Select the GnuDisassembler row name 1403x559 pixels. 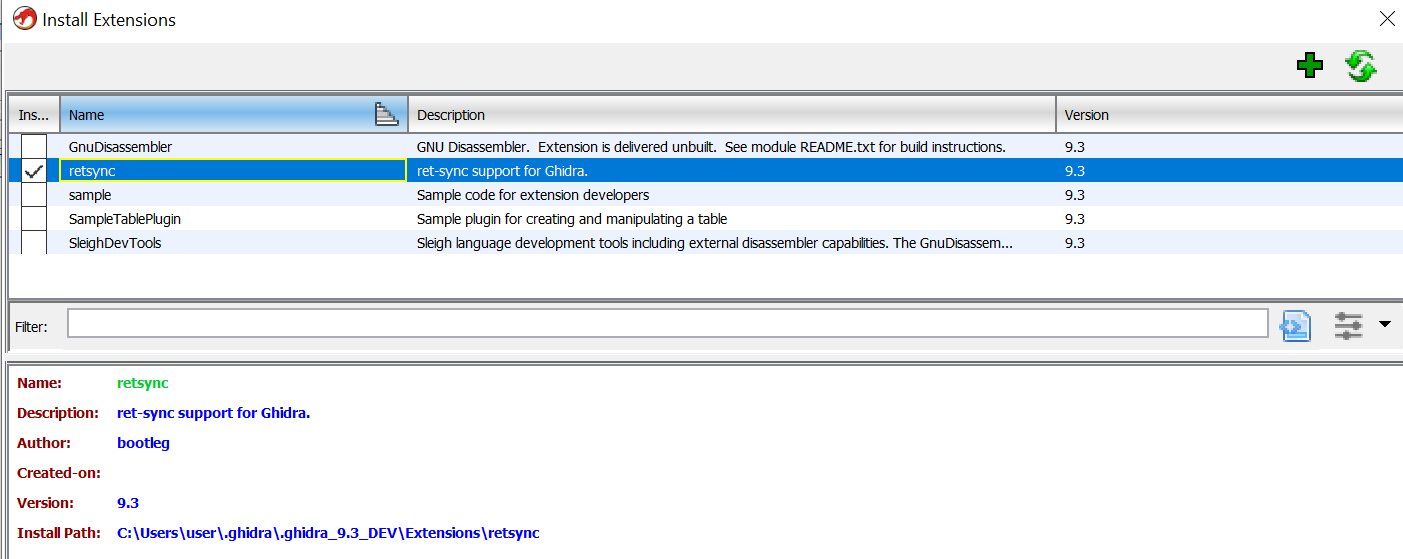click(120, 147)
